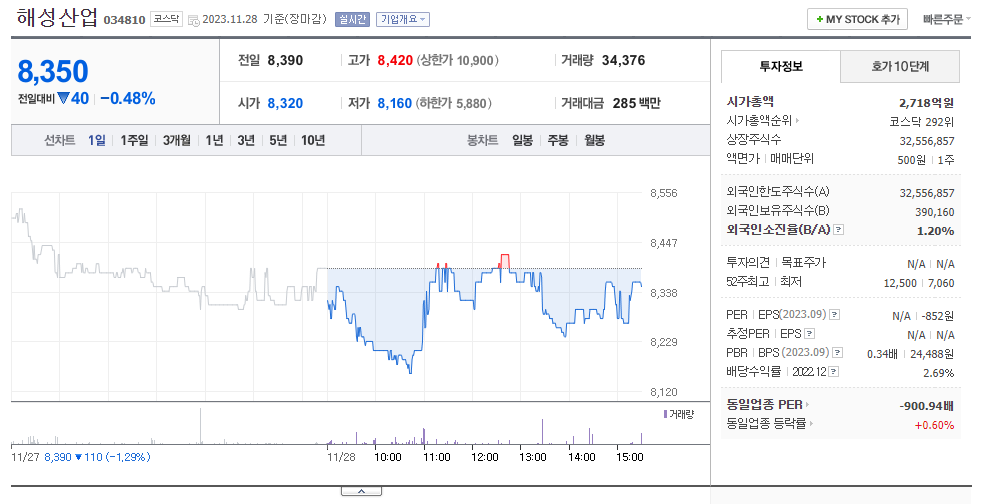The image size is (994, 504).
Task: Switch to the 호가10단계 tab
Action: [900, 67]
